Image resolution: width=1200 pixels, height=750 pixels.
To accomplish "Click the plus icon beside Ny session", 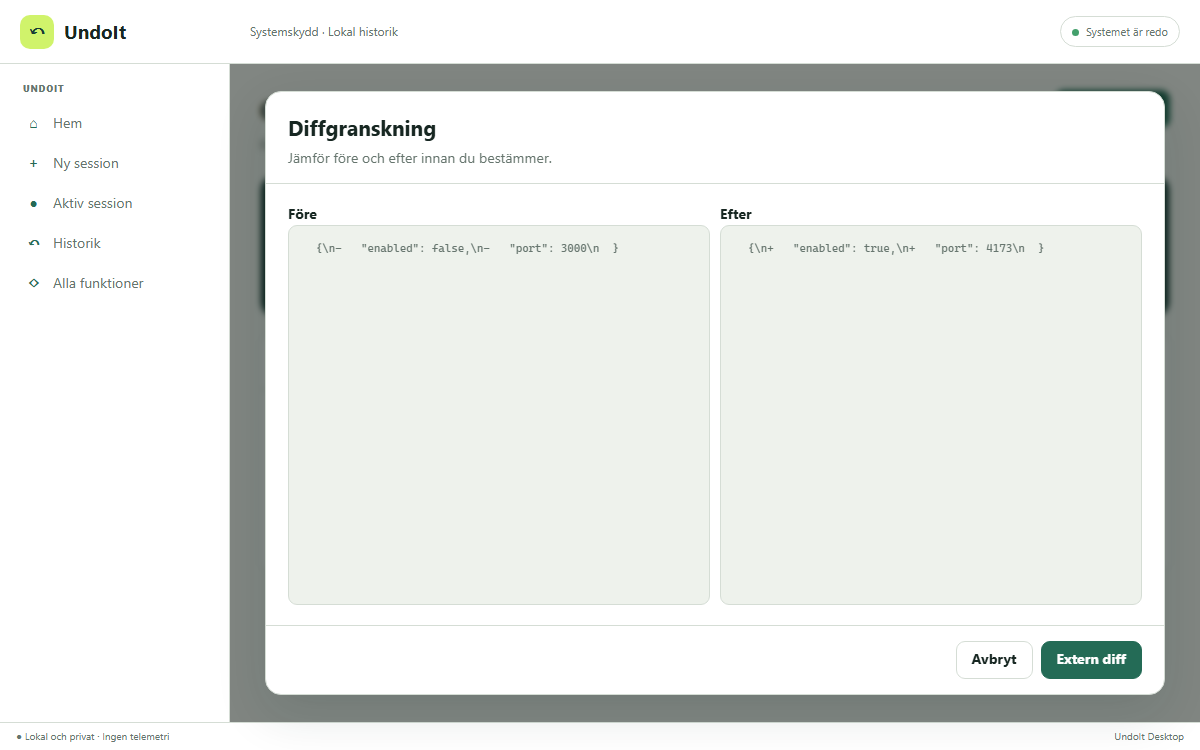I will (x=34, y=164).
